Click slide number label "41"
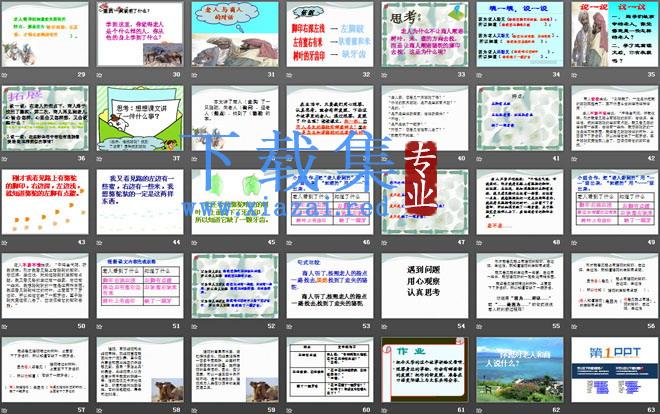The height and width of the screenshot is (414, 660). 556,159
